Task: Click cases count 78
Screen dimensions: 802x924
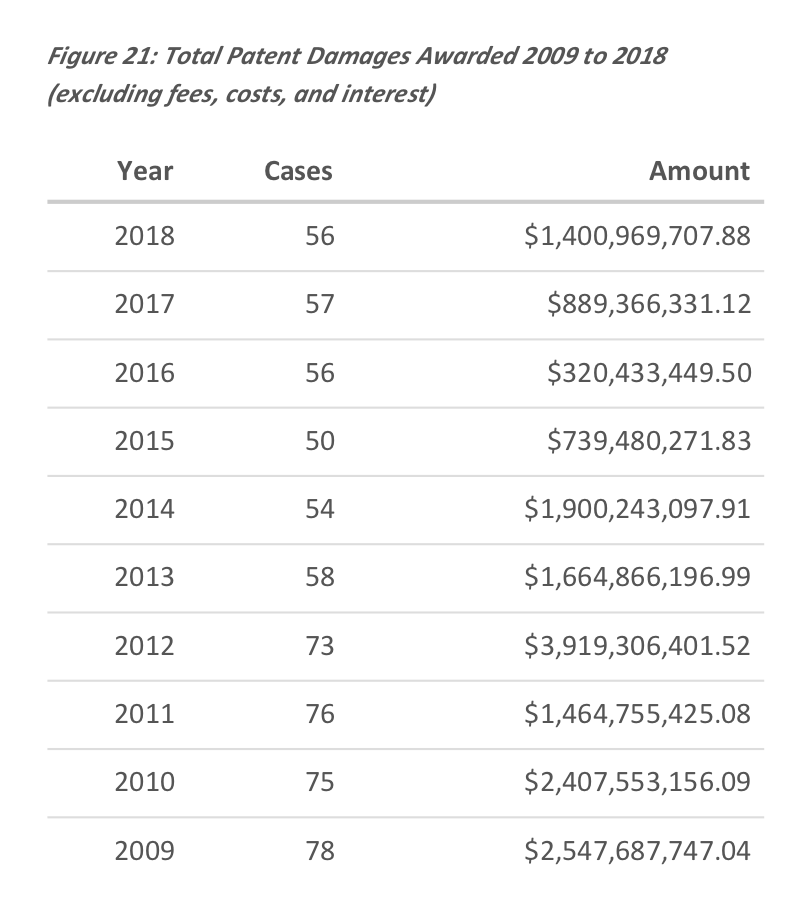Action: coord(320,851)
